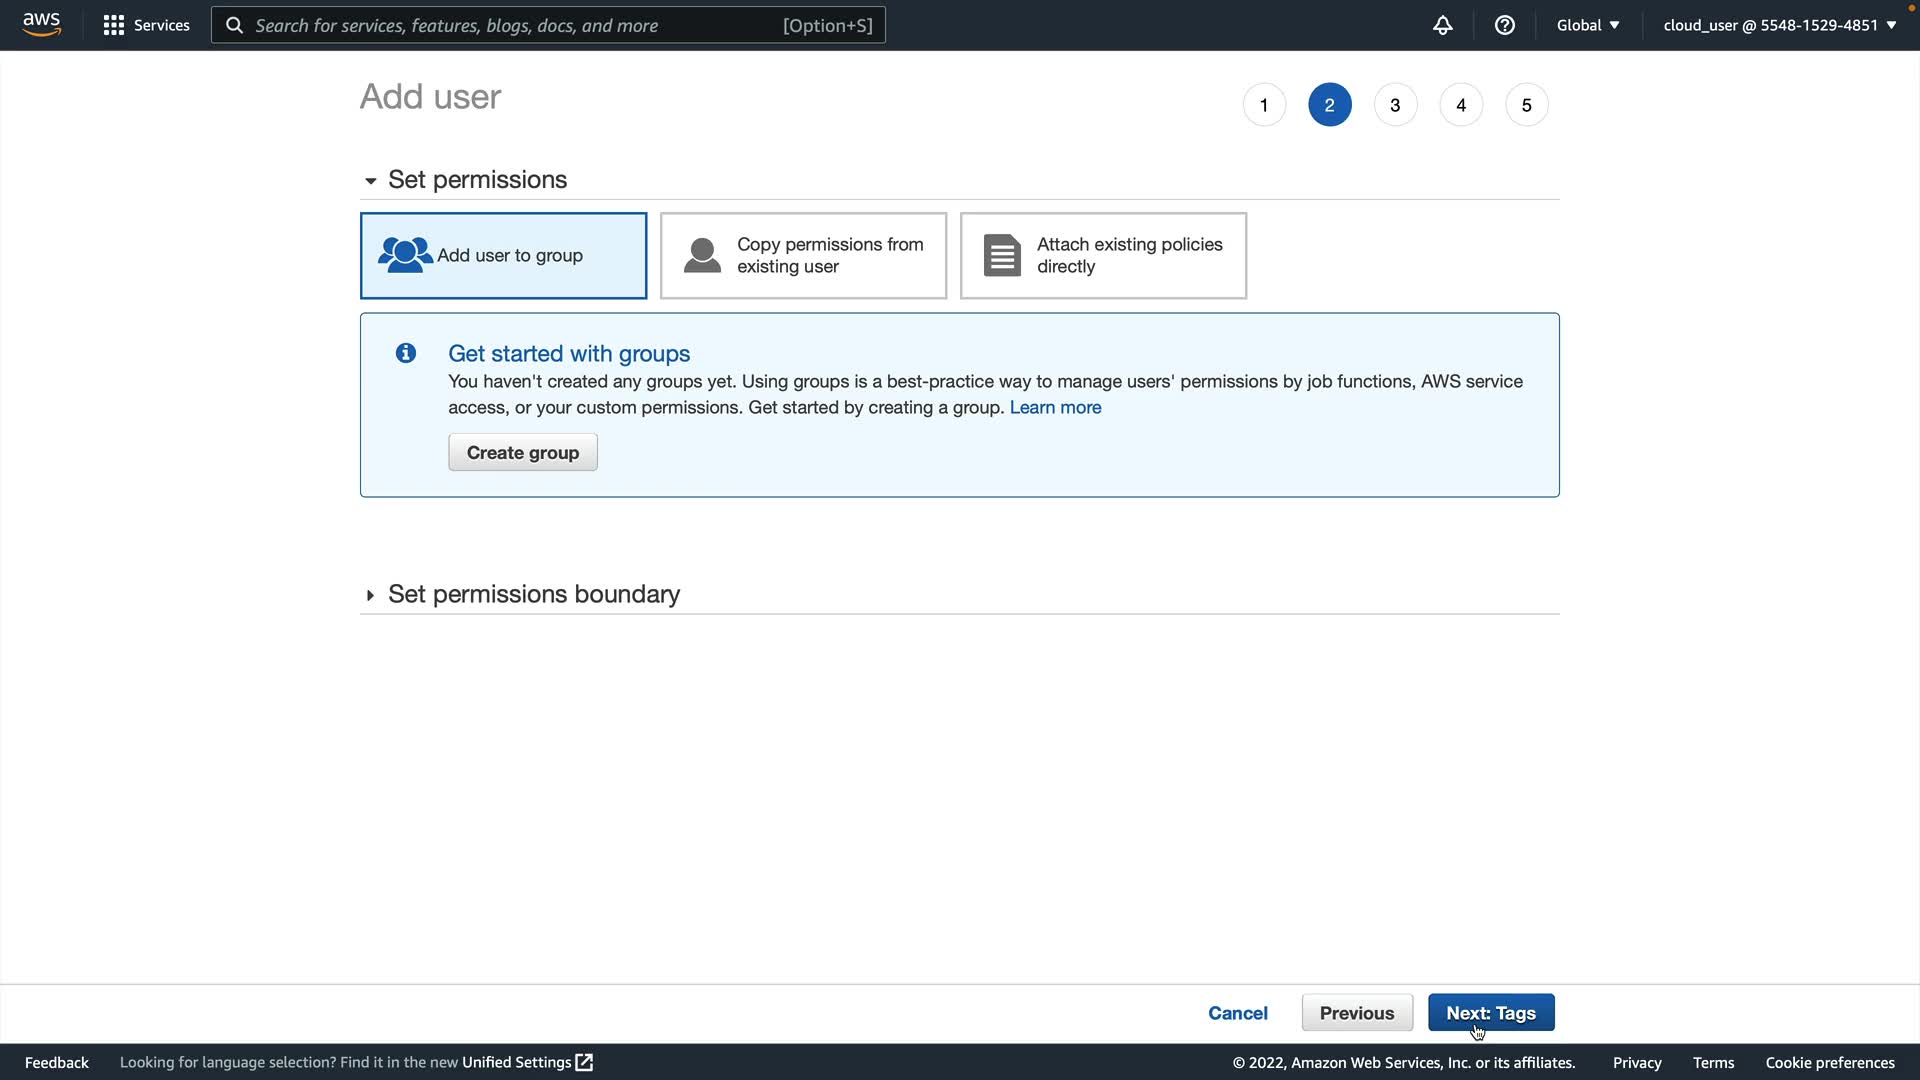Expand Set permissions boundary section

(x=370, y=595)
